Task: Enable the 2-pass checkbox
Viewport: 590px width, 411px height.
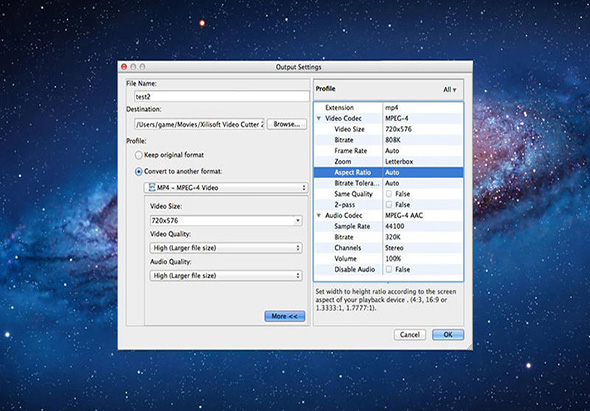Action: point(389,204)
